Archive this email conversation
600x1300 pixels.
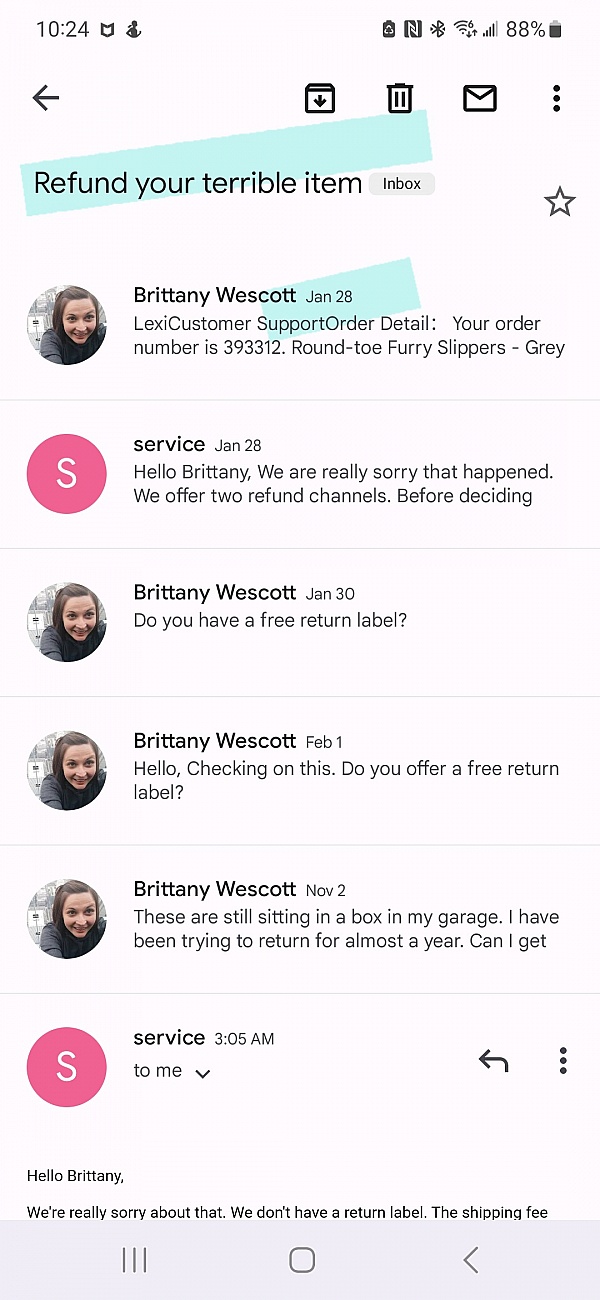pyautogui.click(x=320, y=98)
